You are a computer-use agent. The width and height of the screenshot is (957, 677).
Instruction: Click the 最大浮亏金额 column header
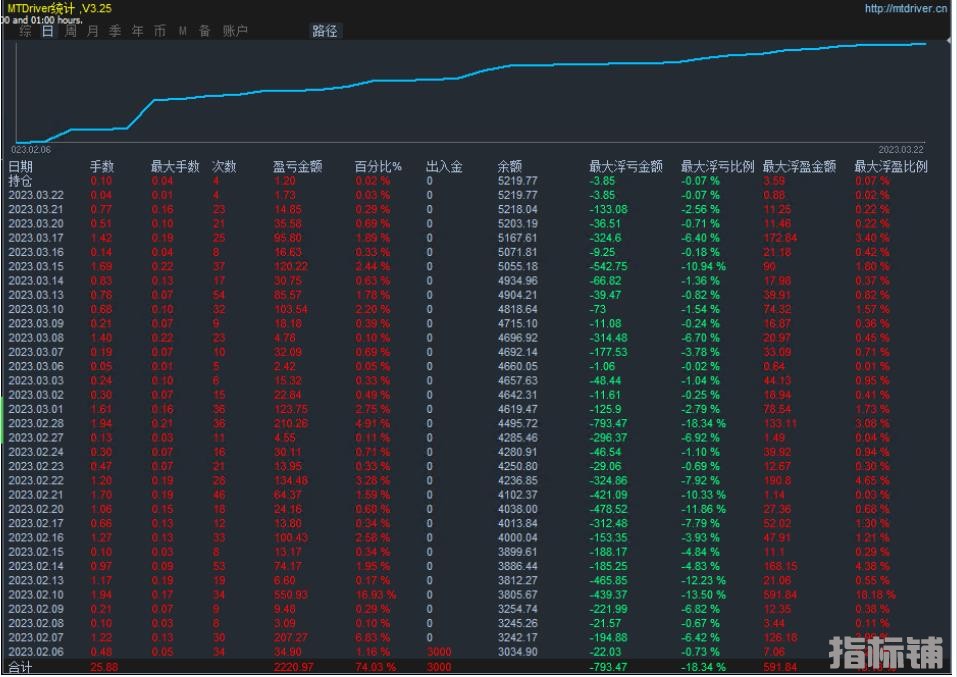(626, 167)
